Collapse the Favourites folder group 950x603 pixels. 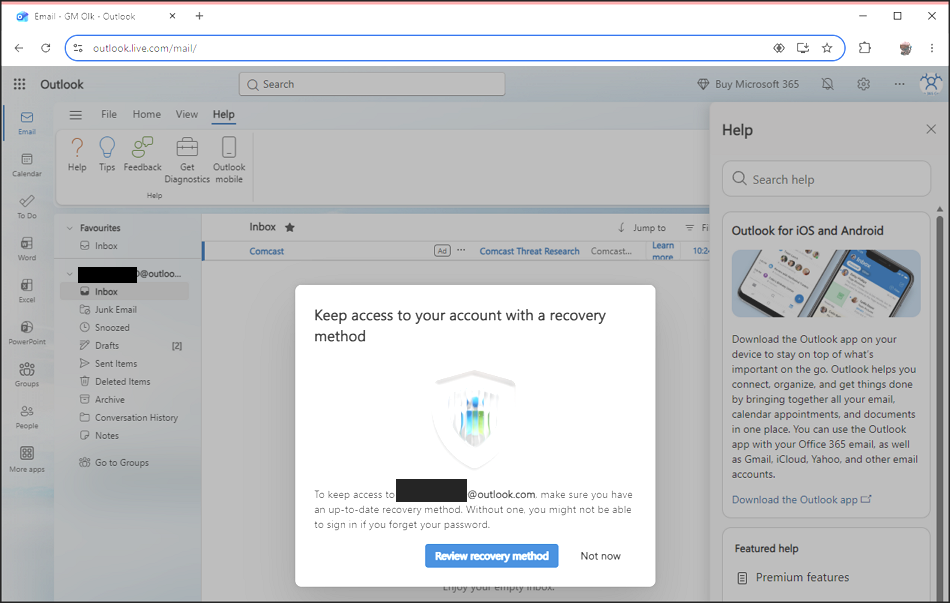70,228
